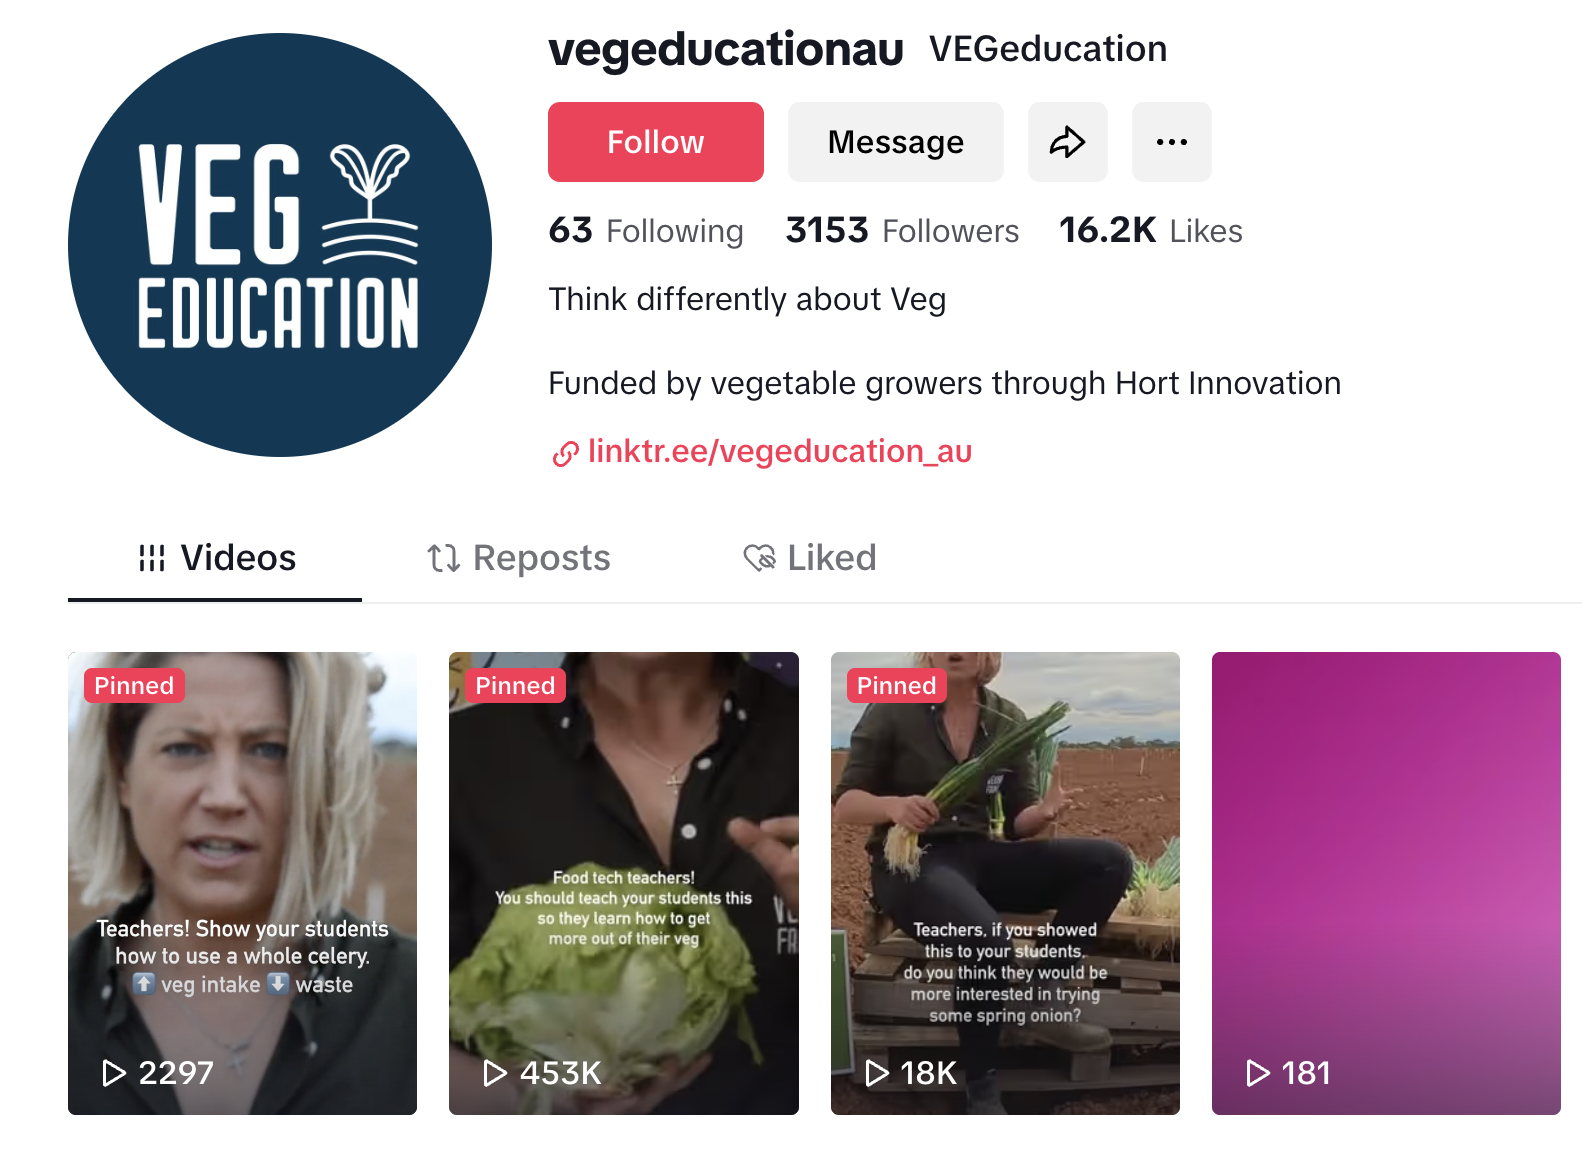Image resolution: width=1582 pixels, height=1154 pixels.
Task: Click the play icon on 453K-view video
Action: click(x=495, y=1073)
